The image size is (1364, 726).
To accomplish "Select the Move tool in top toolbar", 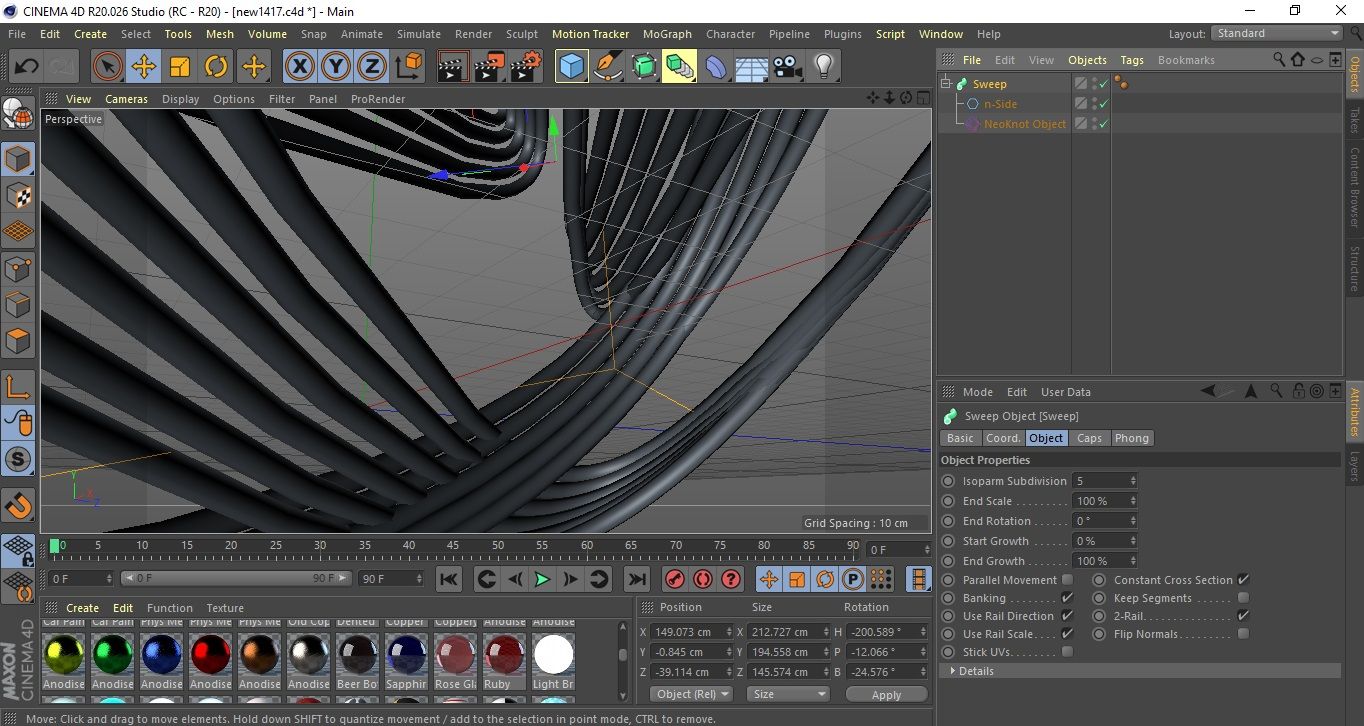I will click(x=143, y=67).
